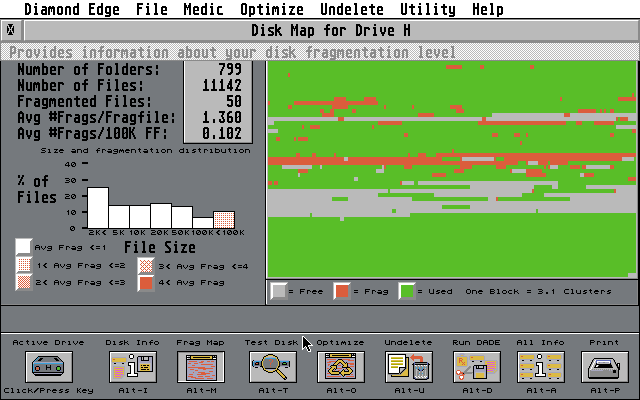640x400 pixels.
Task: Click Size and fragmentation distribution heading
Action: [x=145, y=151]
